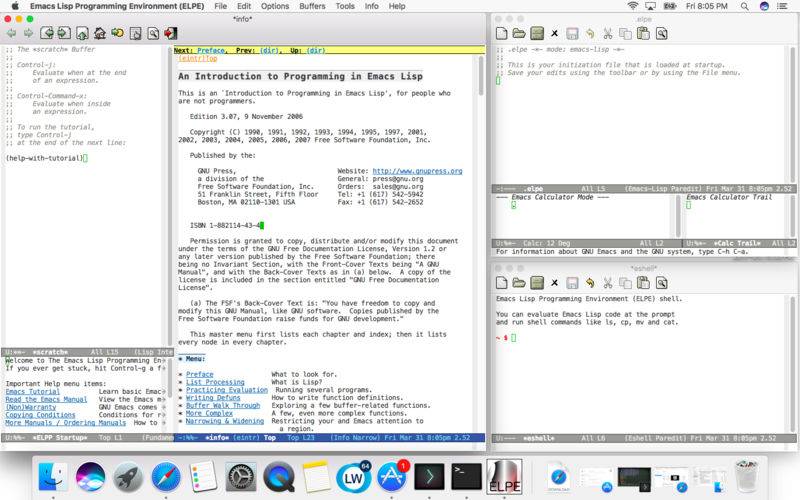Paste icon in eshell window toolbar
This screenshot has width=800, height=500.
click(643, 283)
